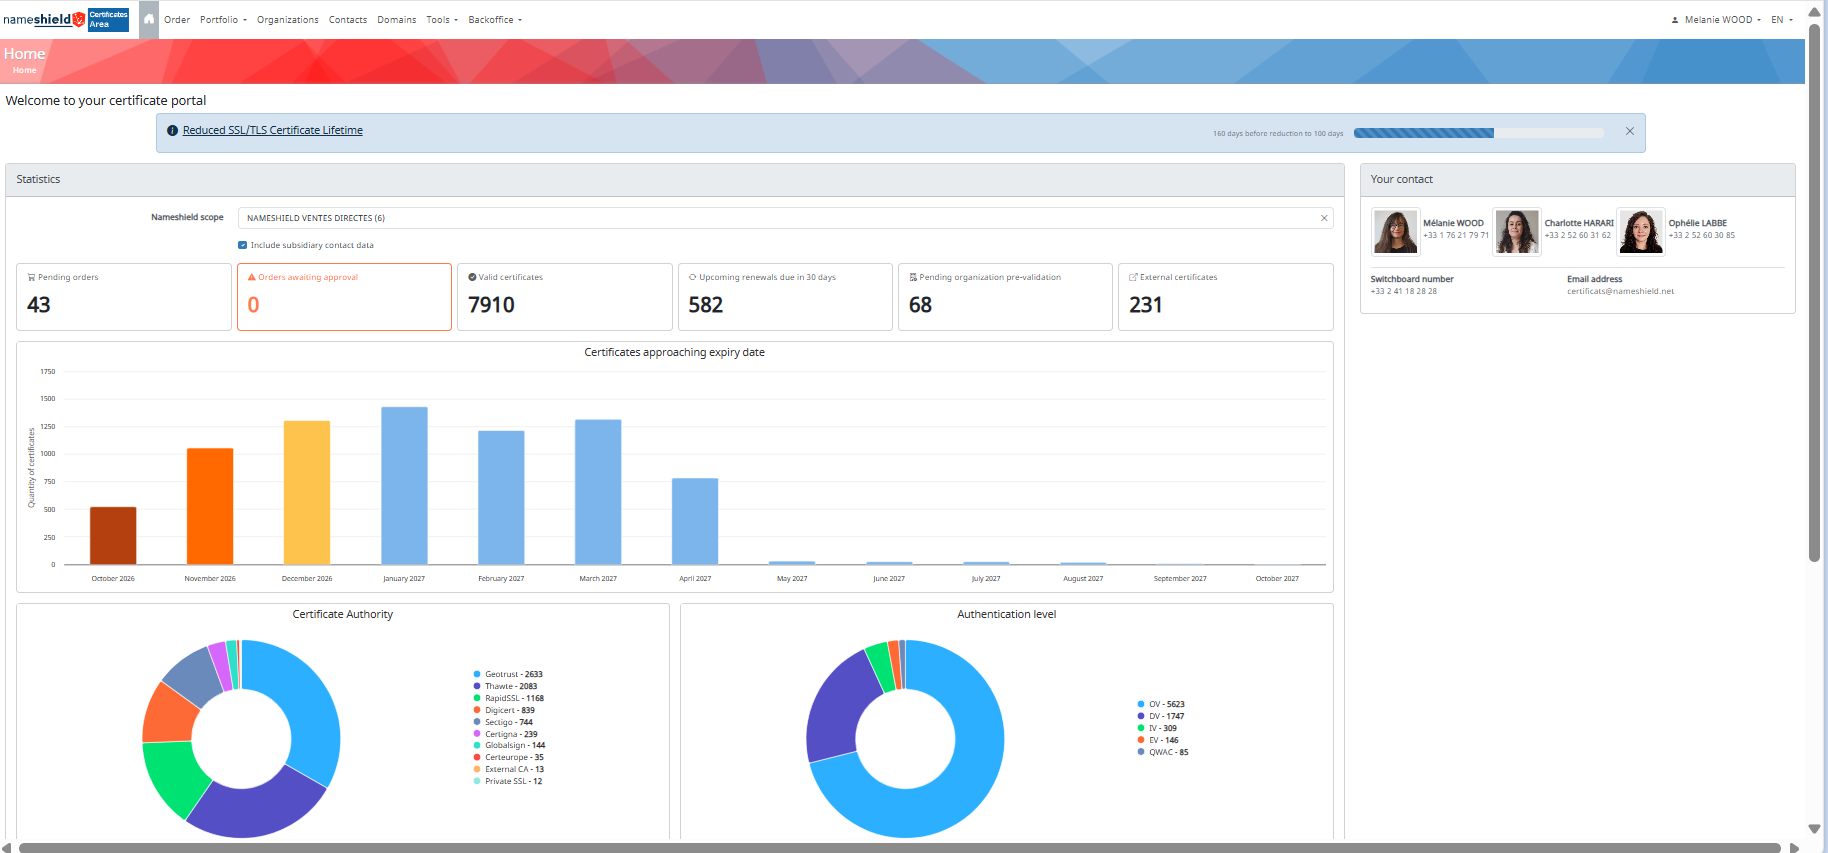Image resolution: width=1828 pixels, height=853 pixels.
Task: Toggle Thawte legend entry
Action: coord(505,686)
